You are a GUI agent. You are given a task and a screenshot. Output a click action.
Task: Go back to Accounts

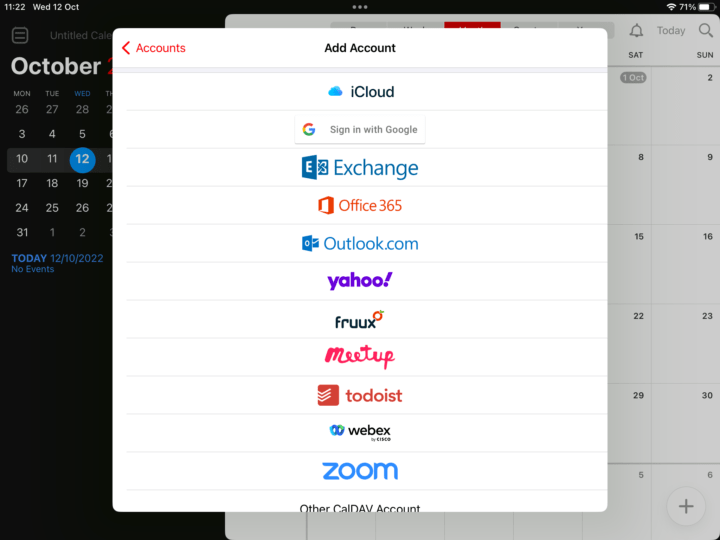154,48
